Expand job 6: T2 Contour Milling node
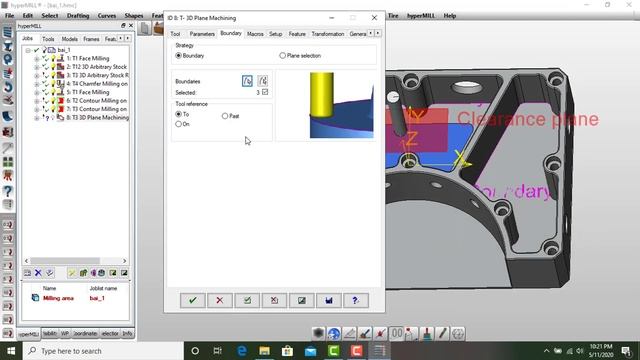 click(37, 101)
